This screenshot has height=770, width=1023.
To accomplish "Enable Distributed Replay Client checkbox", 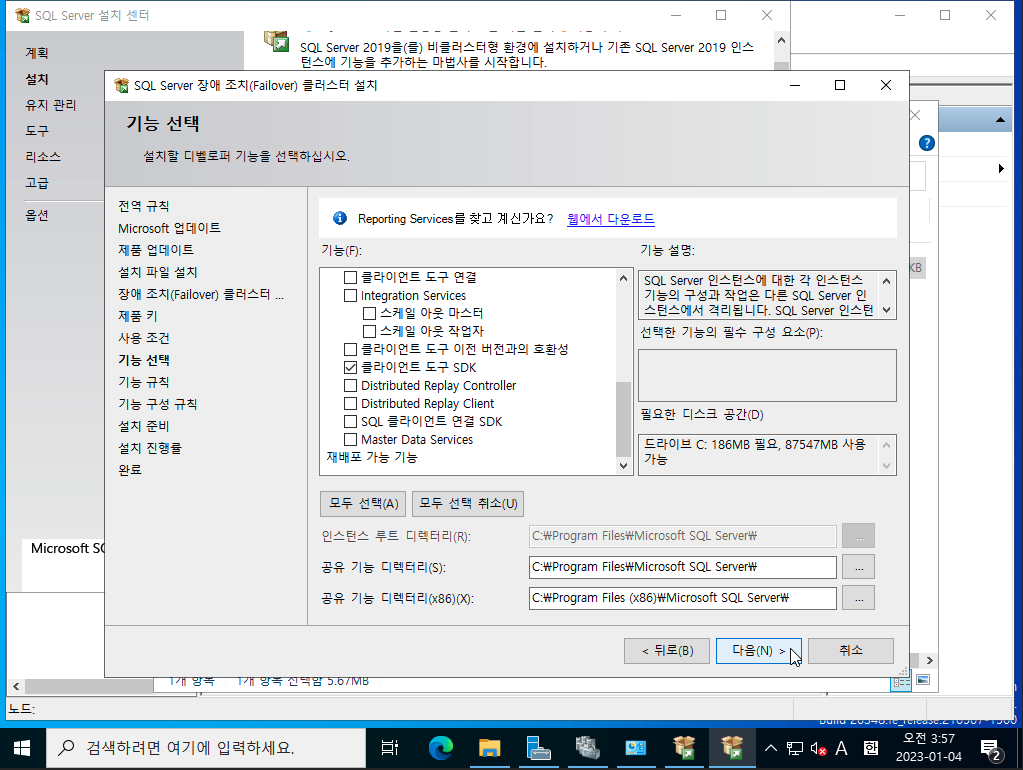I will pos(350,403).
